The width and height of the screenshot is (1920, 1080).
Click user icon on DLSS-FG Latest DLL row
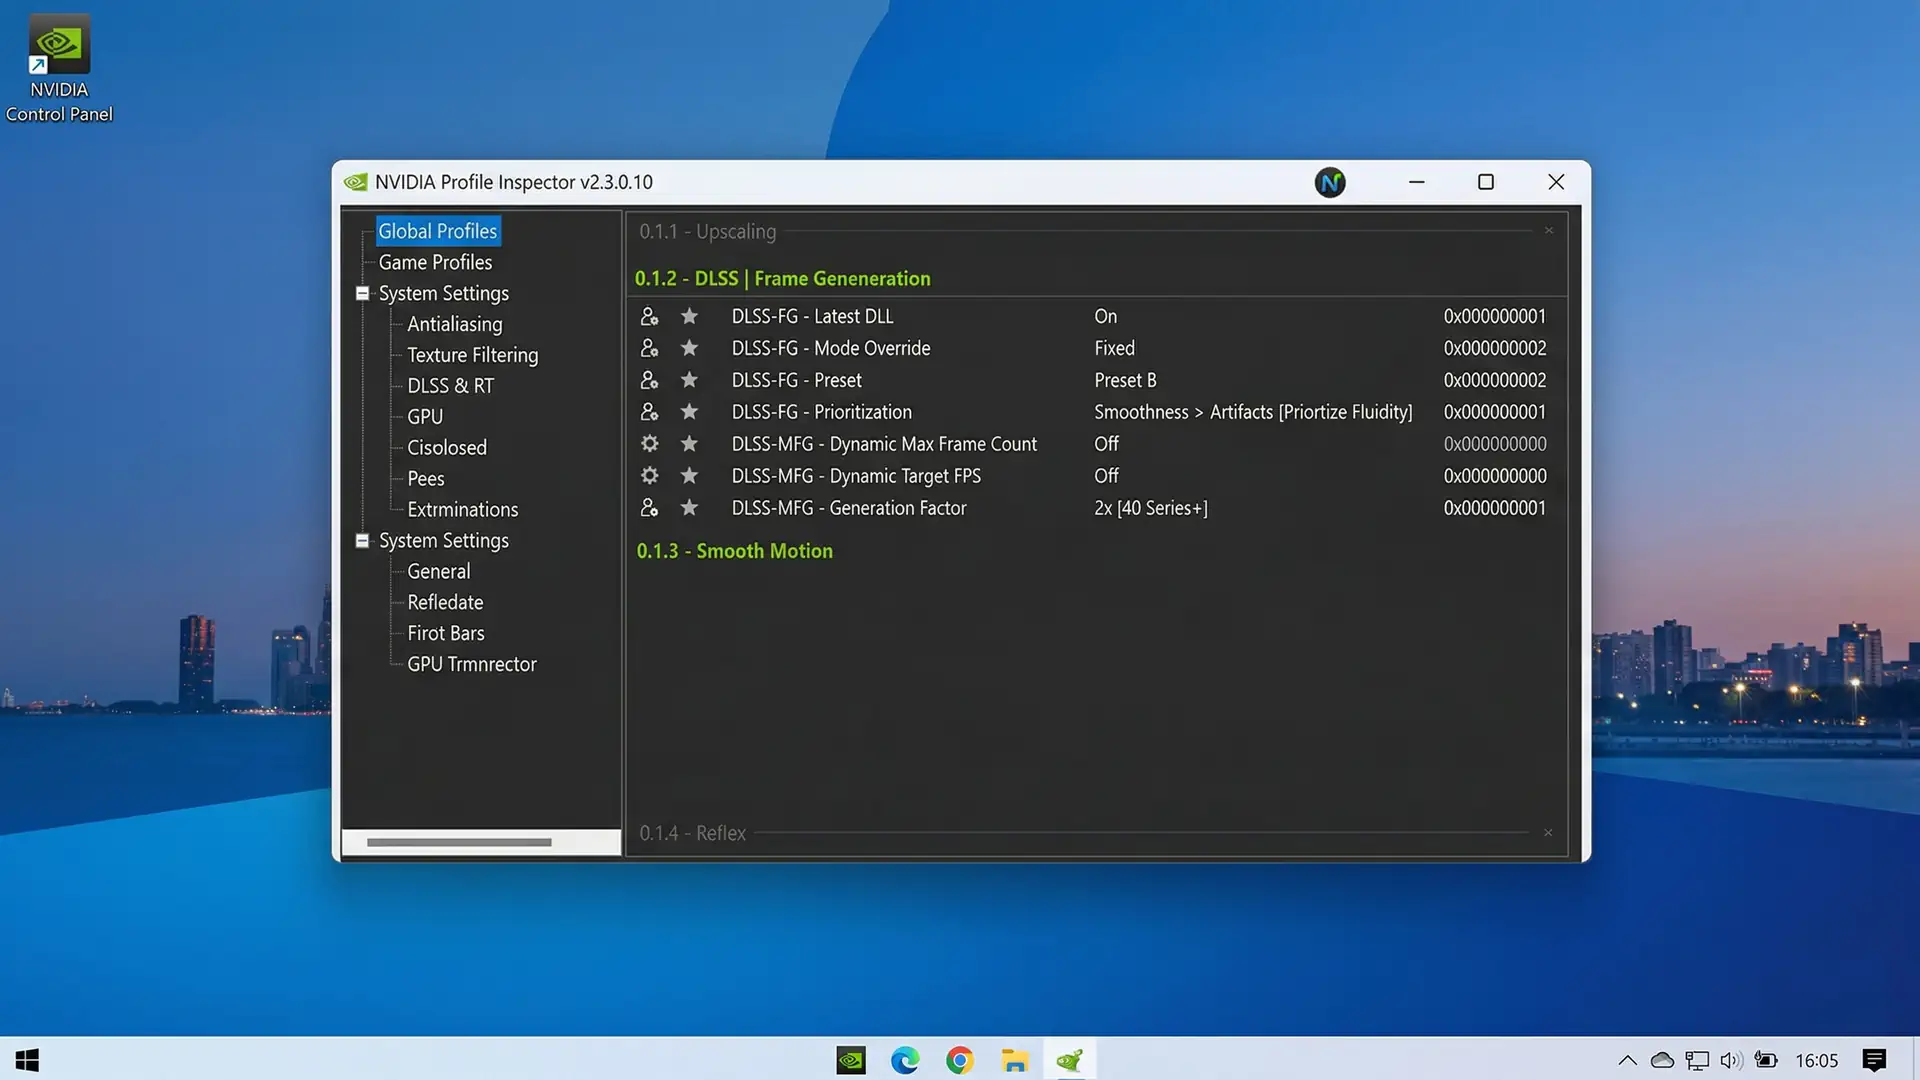(649, 316)
